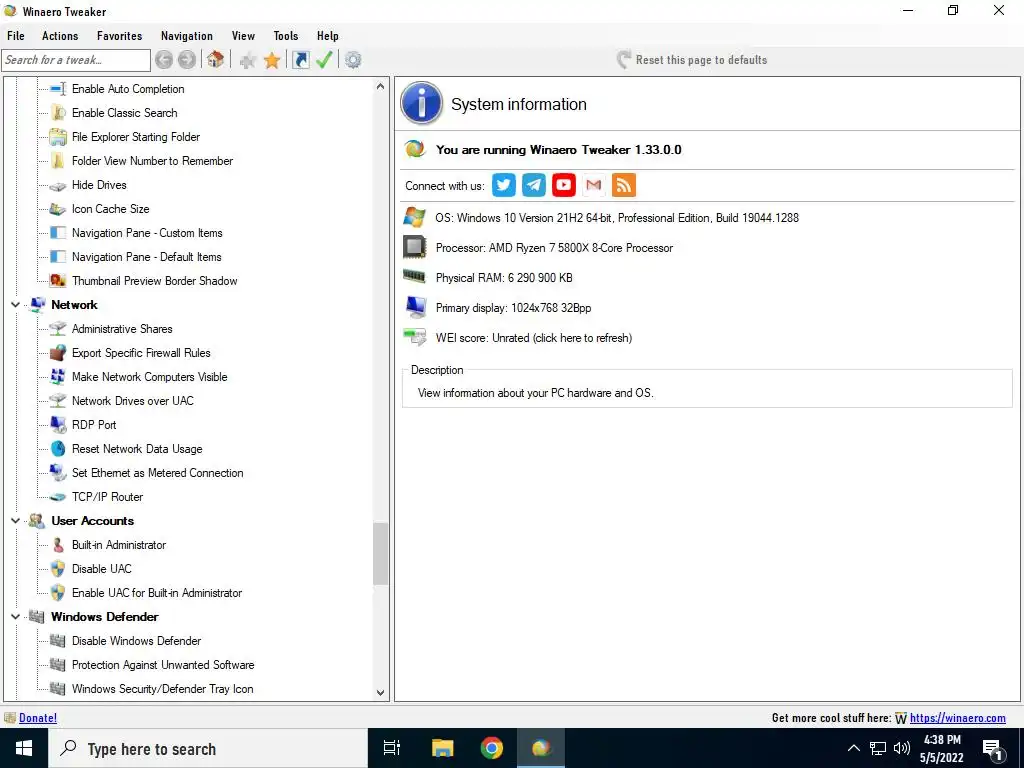The width and height of the screenshot is (1024, 768).
Task: Click the Disable UAC shield icon
Action: tap(58, 569)
